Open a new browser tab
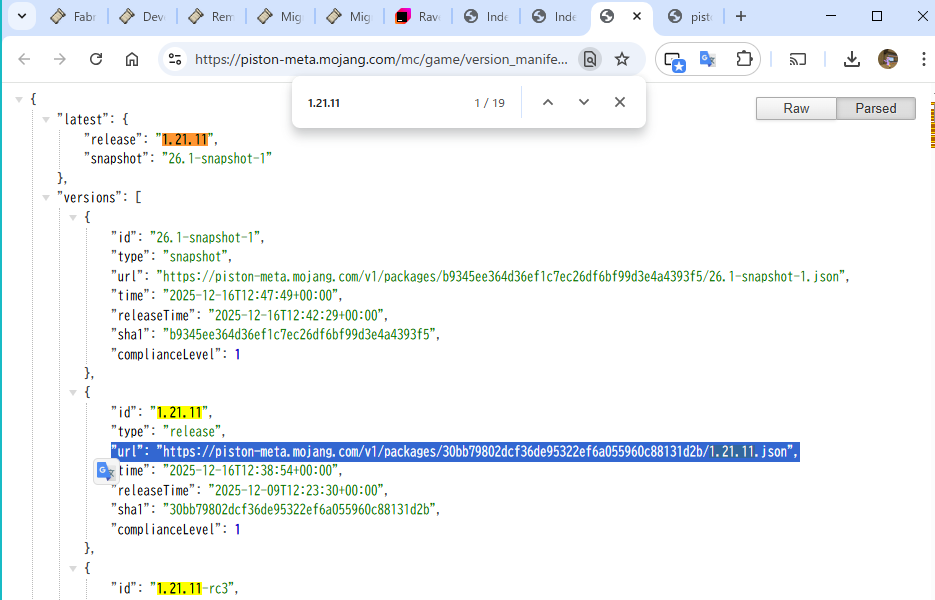The height and width of the screenshot is (600, 935). (740, 16)
